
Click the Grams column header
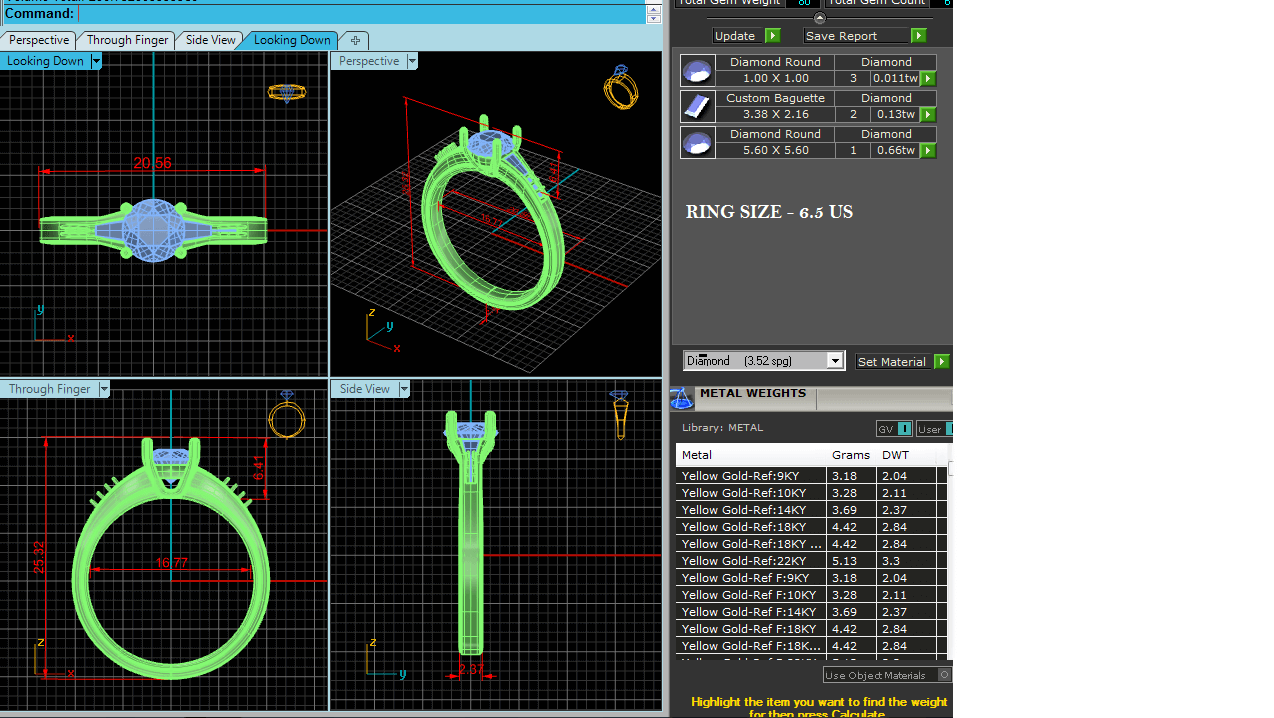[x=851, y=455]
